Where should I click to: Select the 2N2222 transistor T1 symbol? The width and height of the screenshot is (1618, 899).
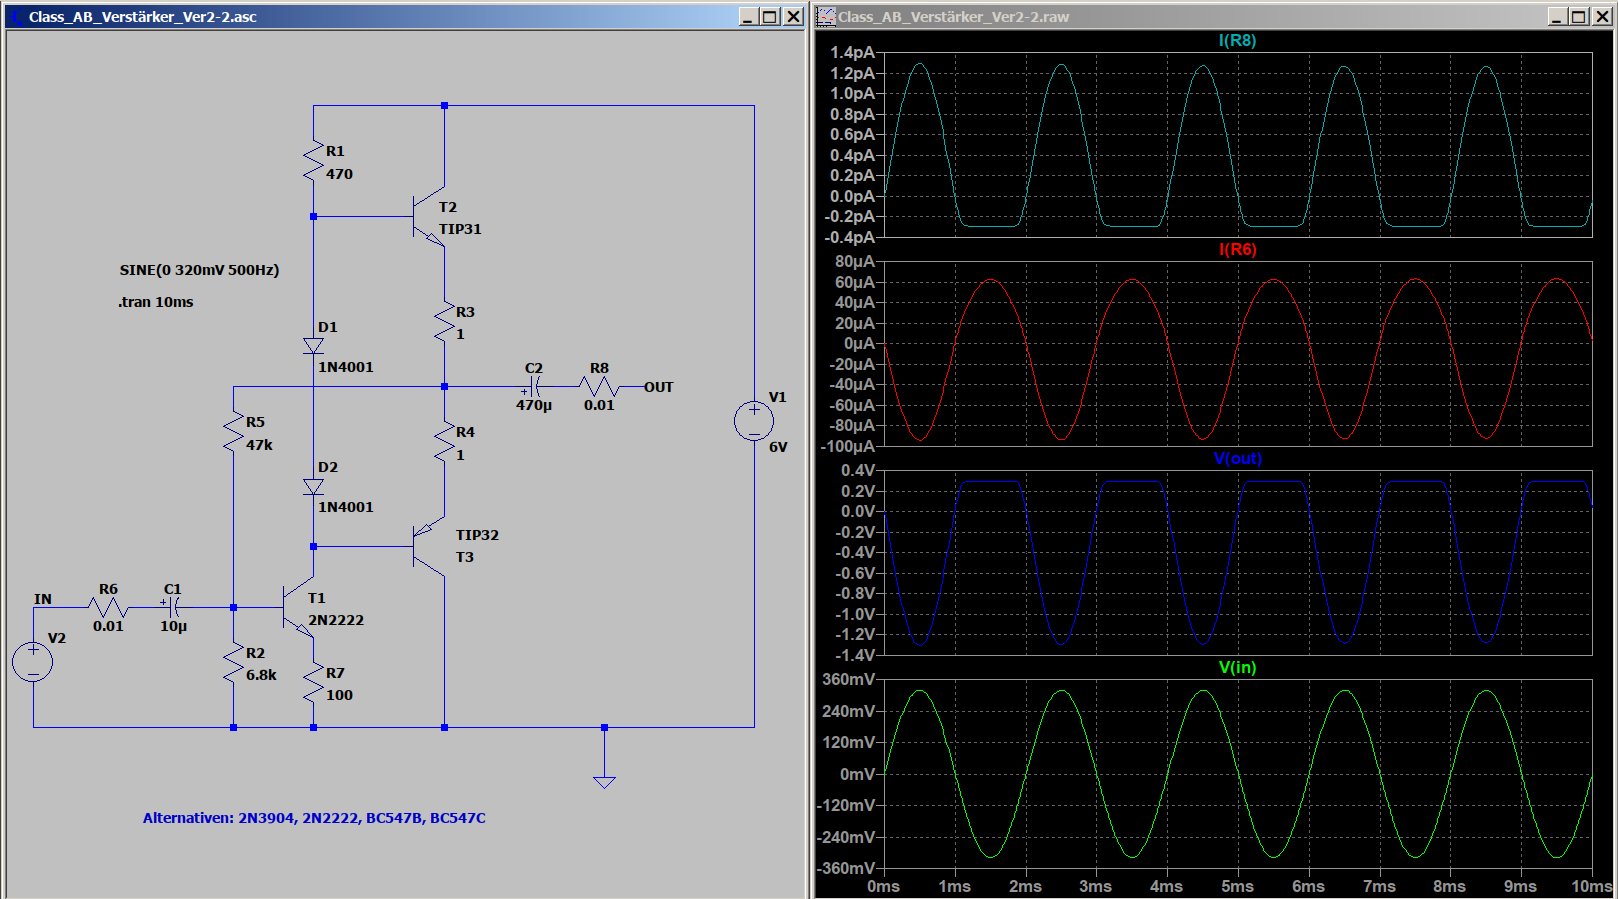click(x=299, y=608)
